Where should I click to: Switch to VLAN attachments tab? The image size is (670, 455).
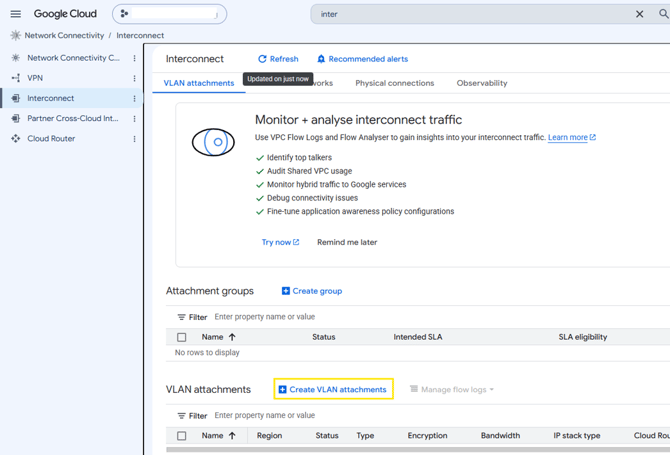click(x=199, y=83)
